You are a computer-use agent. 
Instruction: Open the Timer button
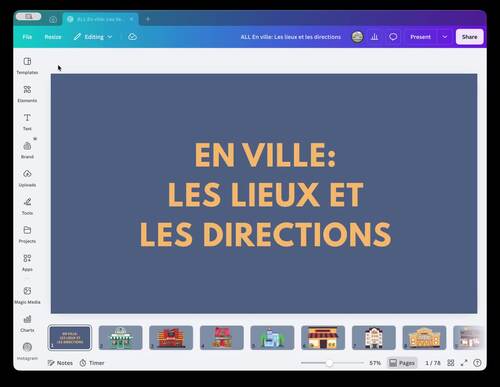[92, 363]
